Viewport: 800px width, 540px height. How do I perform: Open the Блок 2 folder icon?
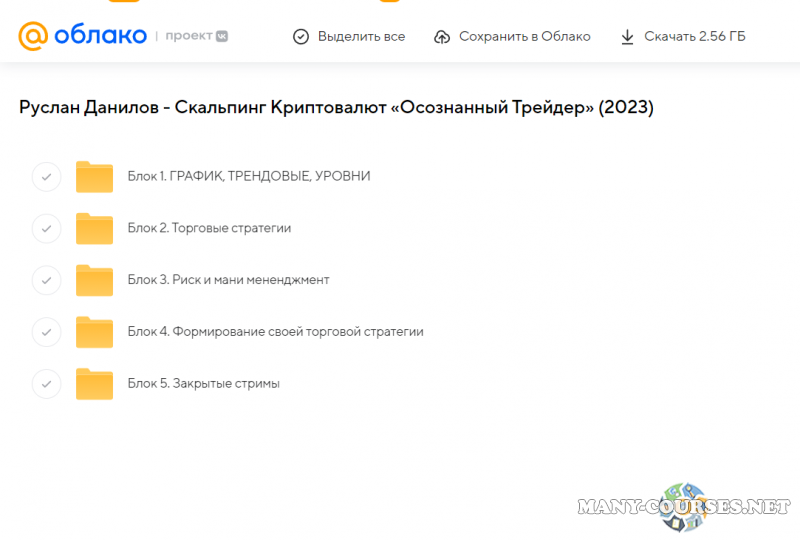coord(95,229)
